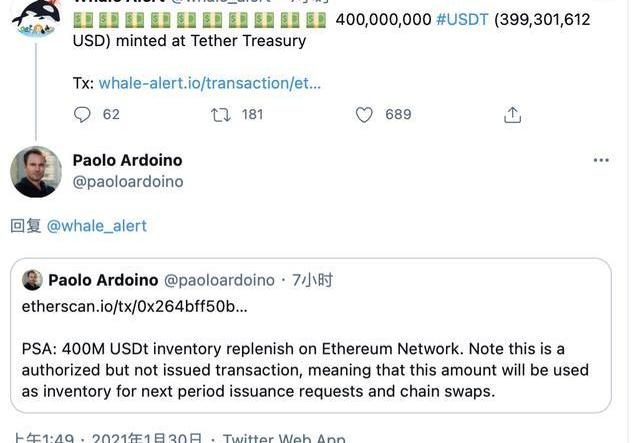Share the Whale Alert tweet
This screenshot has height=443, width=640.
(512, 115)
